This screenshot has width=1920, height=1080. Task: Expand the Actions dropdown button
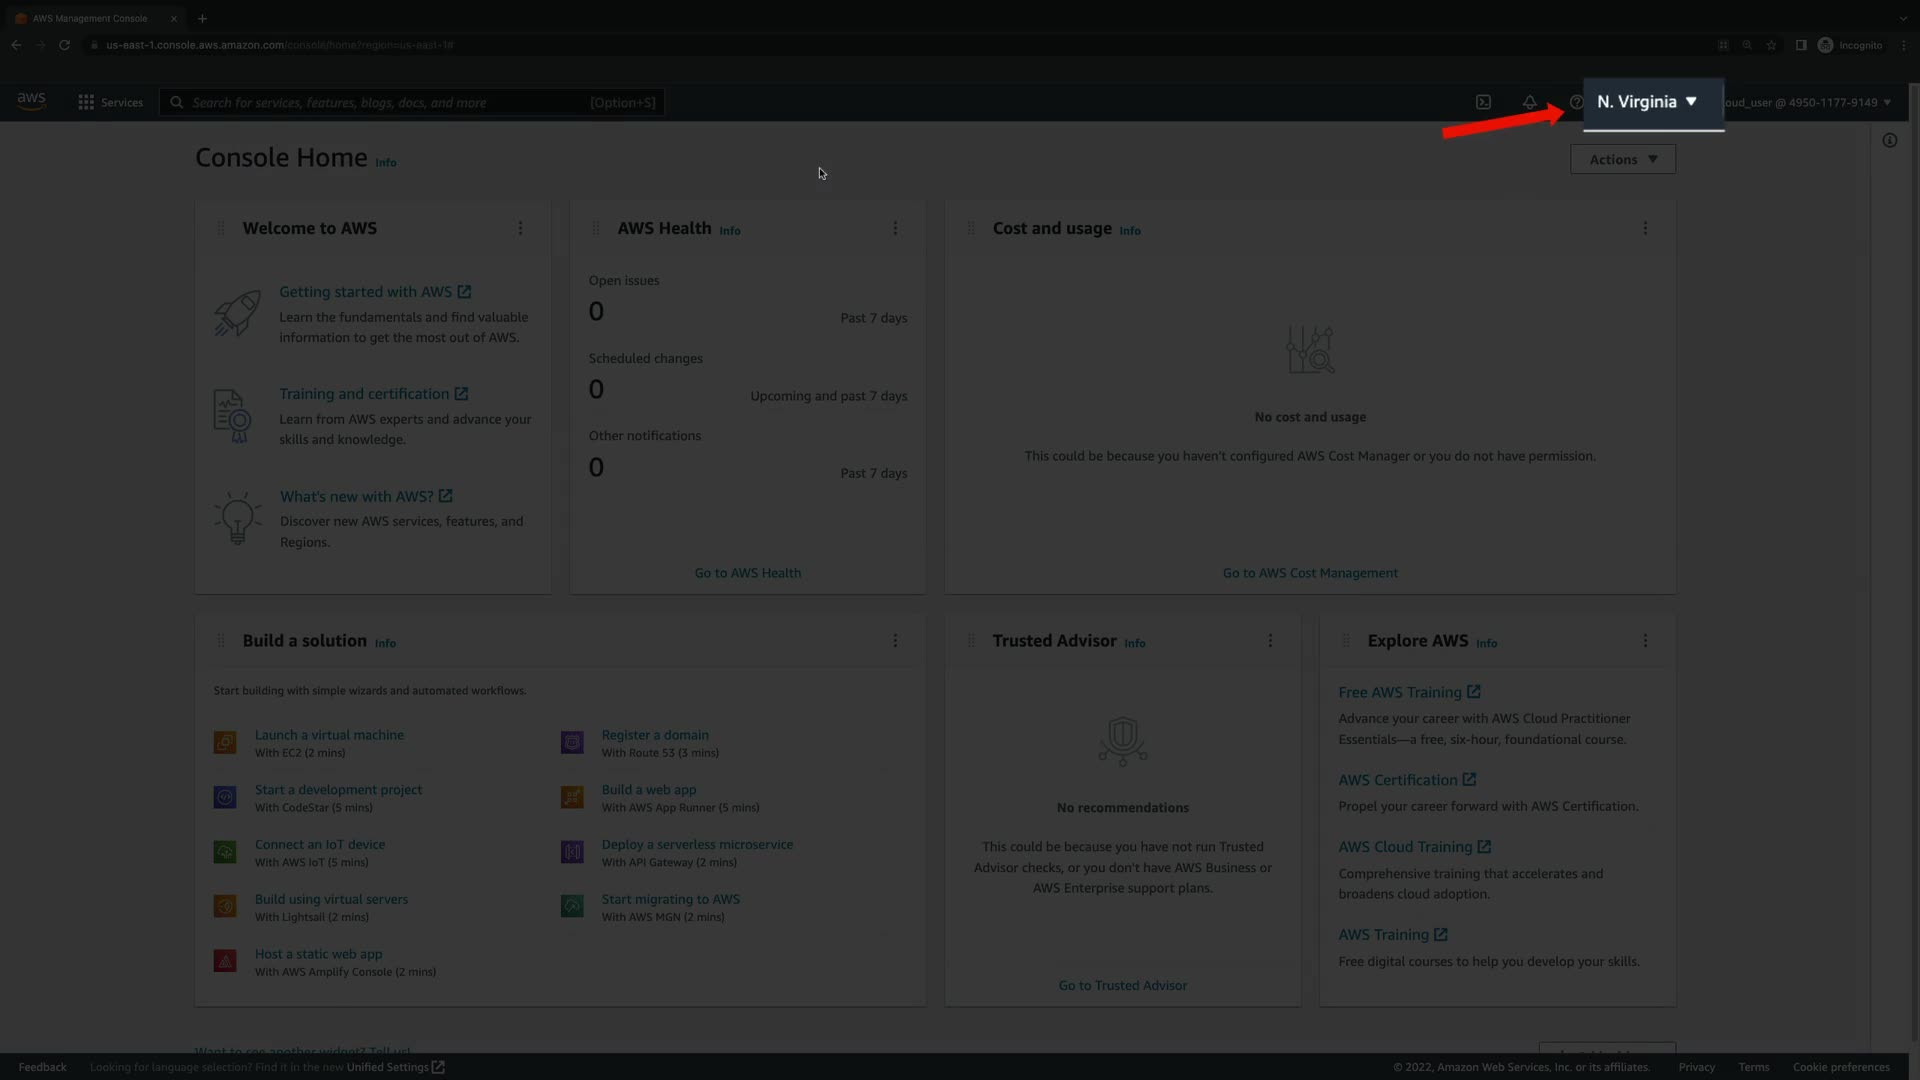pos(1622,159)
